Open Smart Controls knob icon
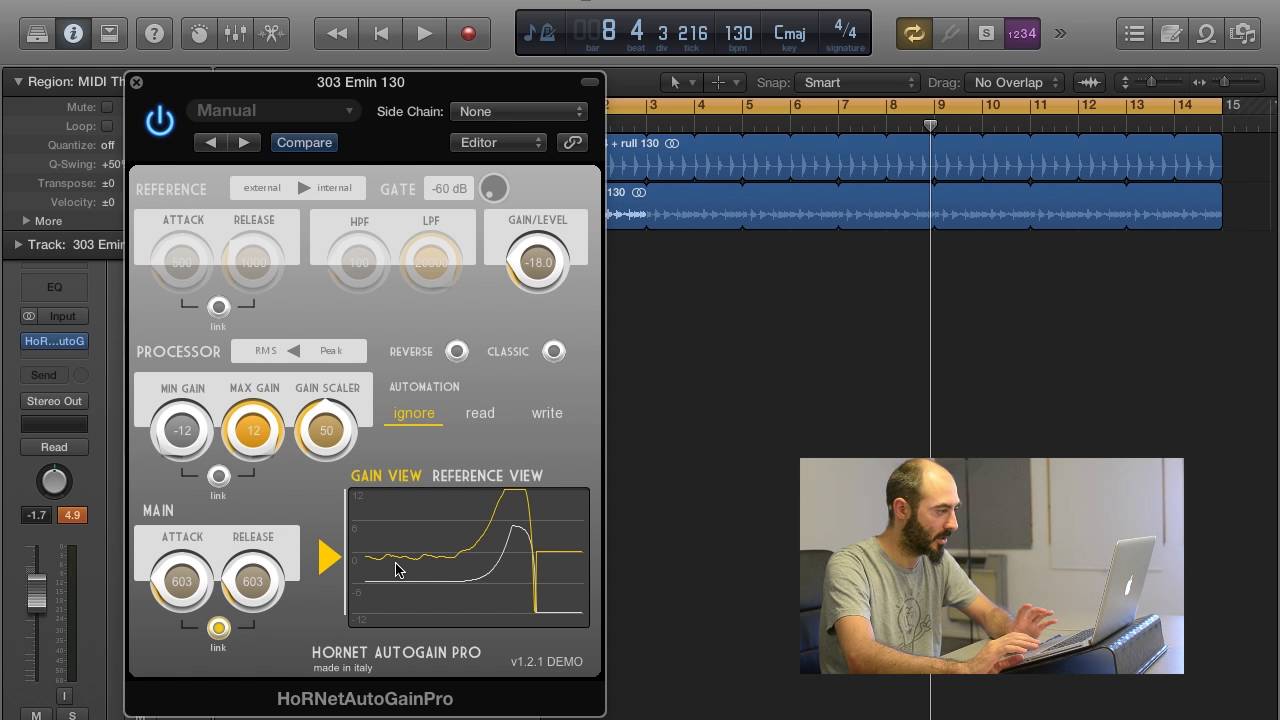Screen dimensions: 1280x720 (x=199, y=33)
